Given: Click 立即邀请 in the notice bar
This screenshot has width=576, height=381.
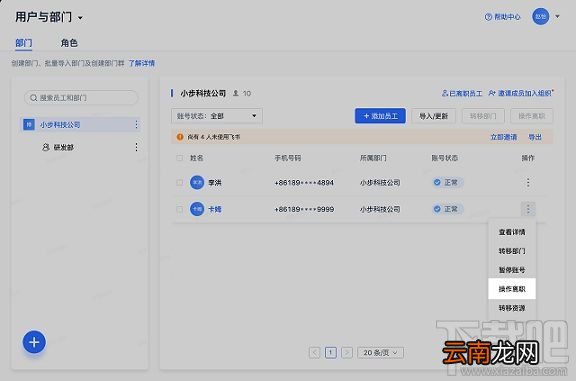Looking at the screenshot, I should 504,137.
